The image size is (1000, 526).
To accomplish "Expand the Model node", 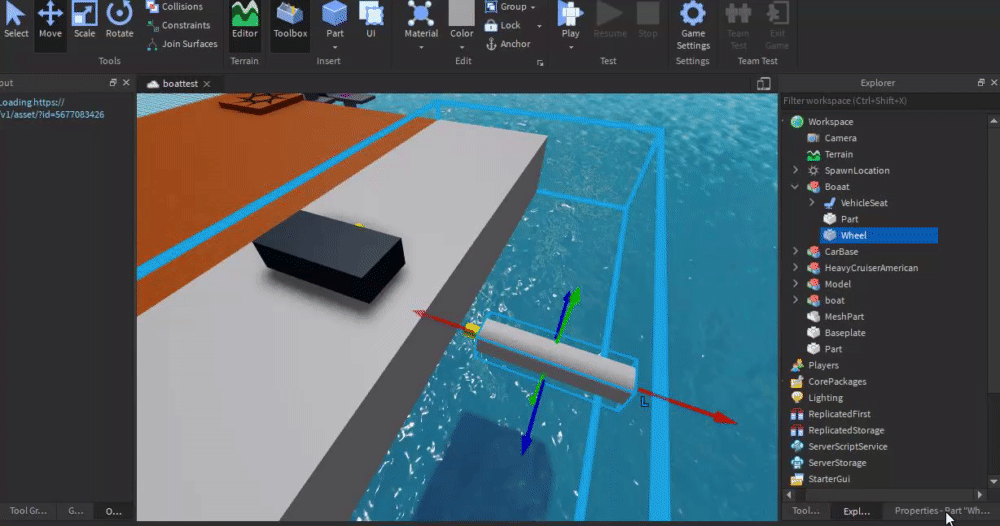I will pyautogui.click(x=795, y=284).
